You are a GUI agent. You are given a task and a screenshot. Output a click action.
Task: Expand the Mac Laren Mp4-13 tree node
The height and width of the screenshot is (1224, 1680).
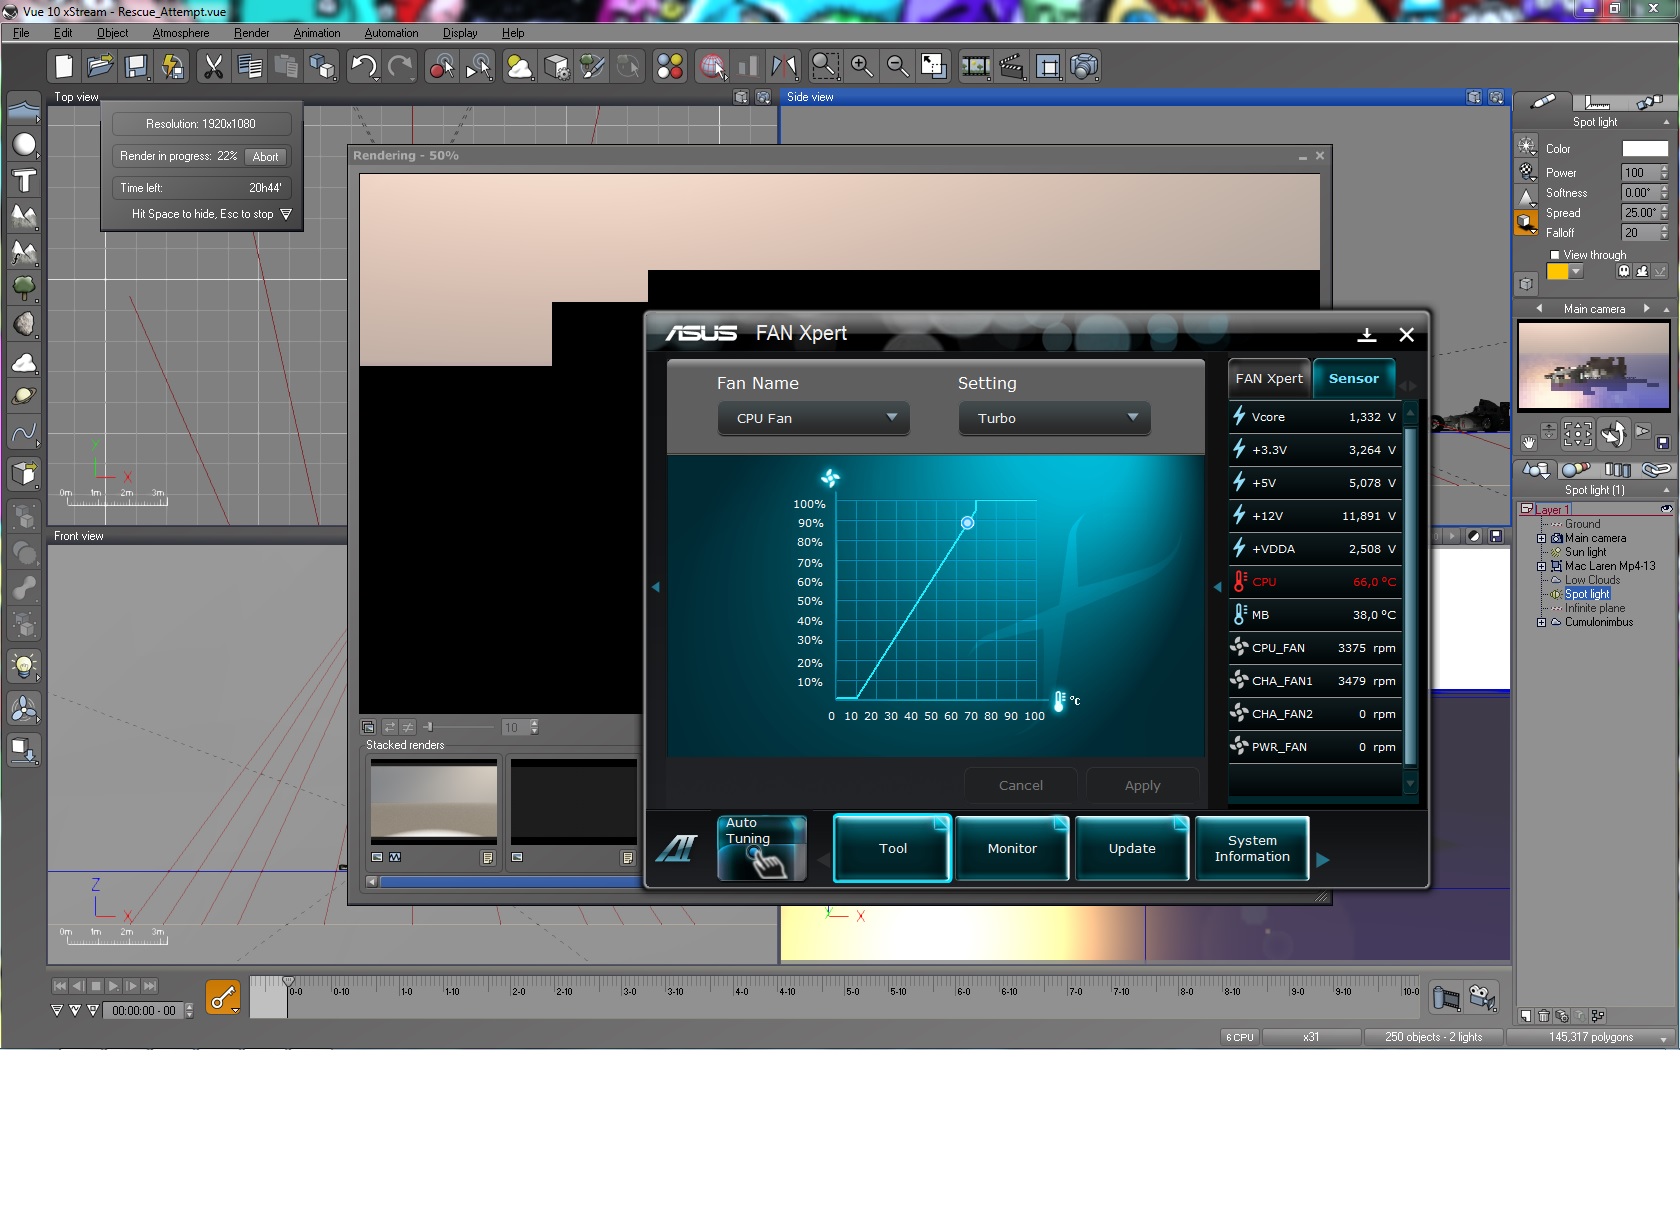[x=1541, y=566]
